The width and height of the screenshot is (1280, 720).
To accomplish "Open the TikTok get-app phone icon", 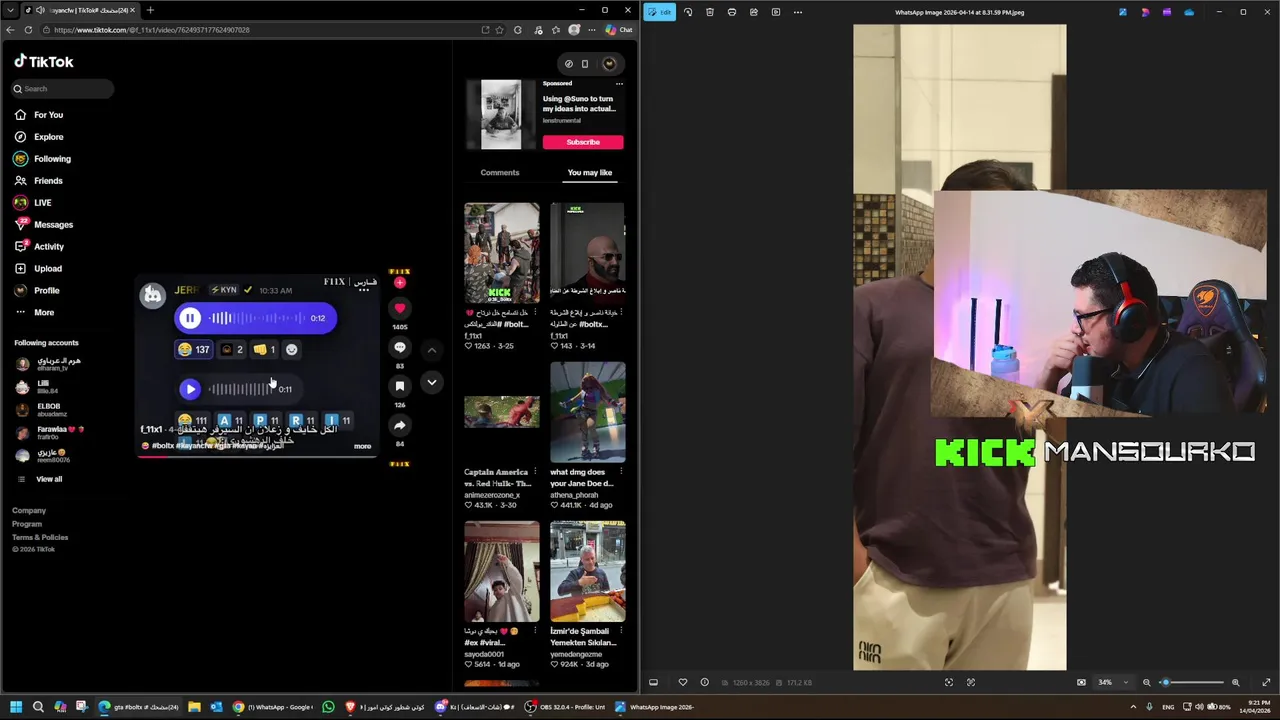I will click(585, 64).
